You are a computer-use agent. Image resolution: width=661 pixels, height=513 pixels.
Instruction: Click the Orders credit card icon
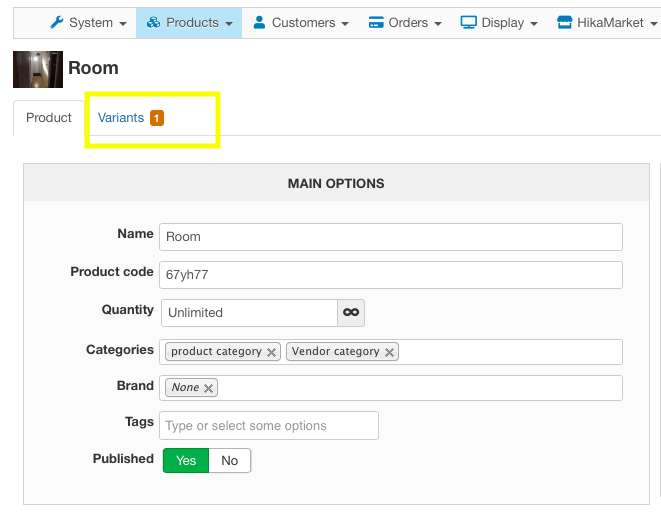click(x=376, y=23)
